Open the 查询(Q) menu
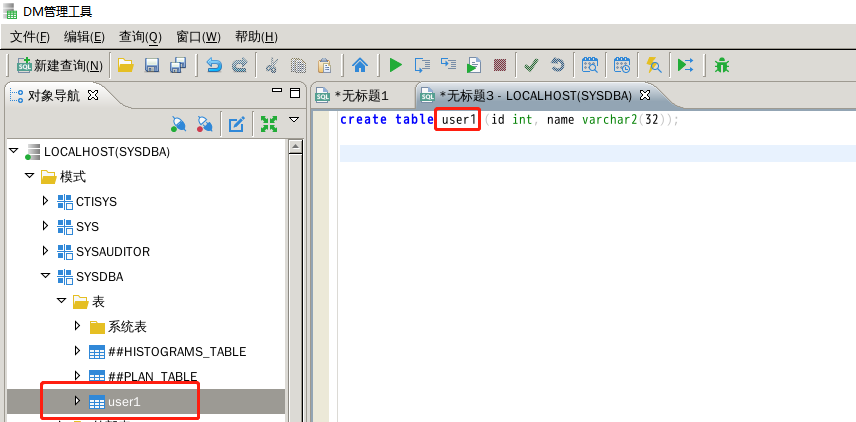Viewport: 856px width, 422px height. (x=140, y=37)
